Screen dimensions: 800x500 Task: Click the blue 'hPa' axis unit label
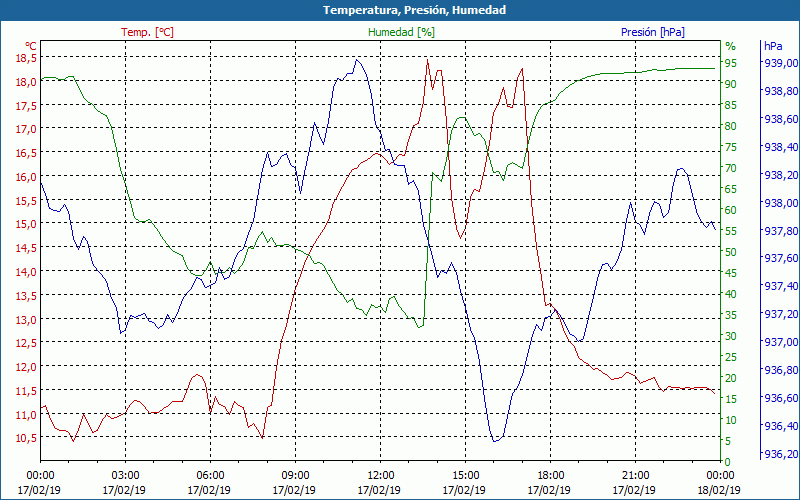(x=773, y=46)
